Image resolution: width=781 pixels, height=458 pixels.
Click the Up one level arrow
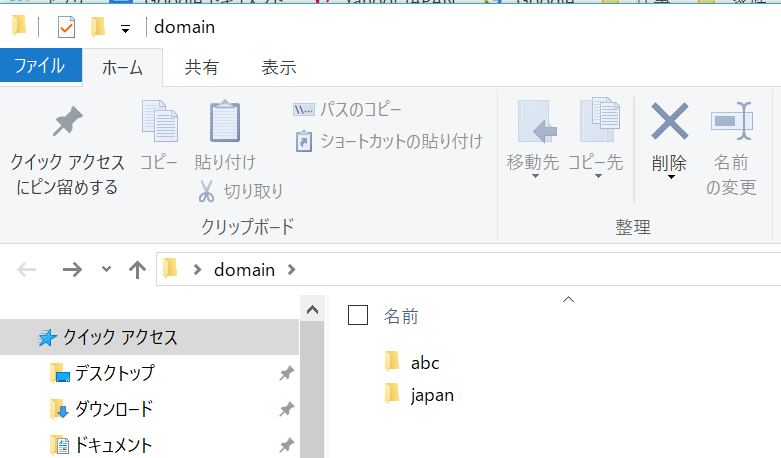click(x=137, y=270)
